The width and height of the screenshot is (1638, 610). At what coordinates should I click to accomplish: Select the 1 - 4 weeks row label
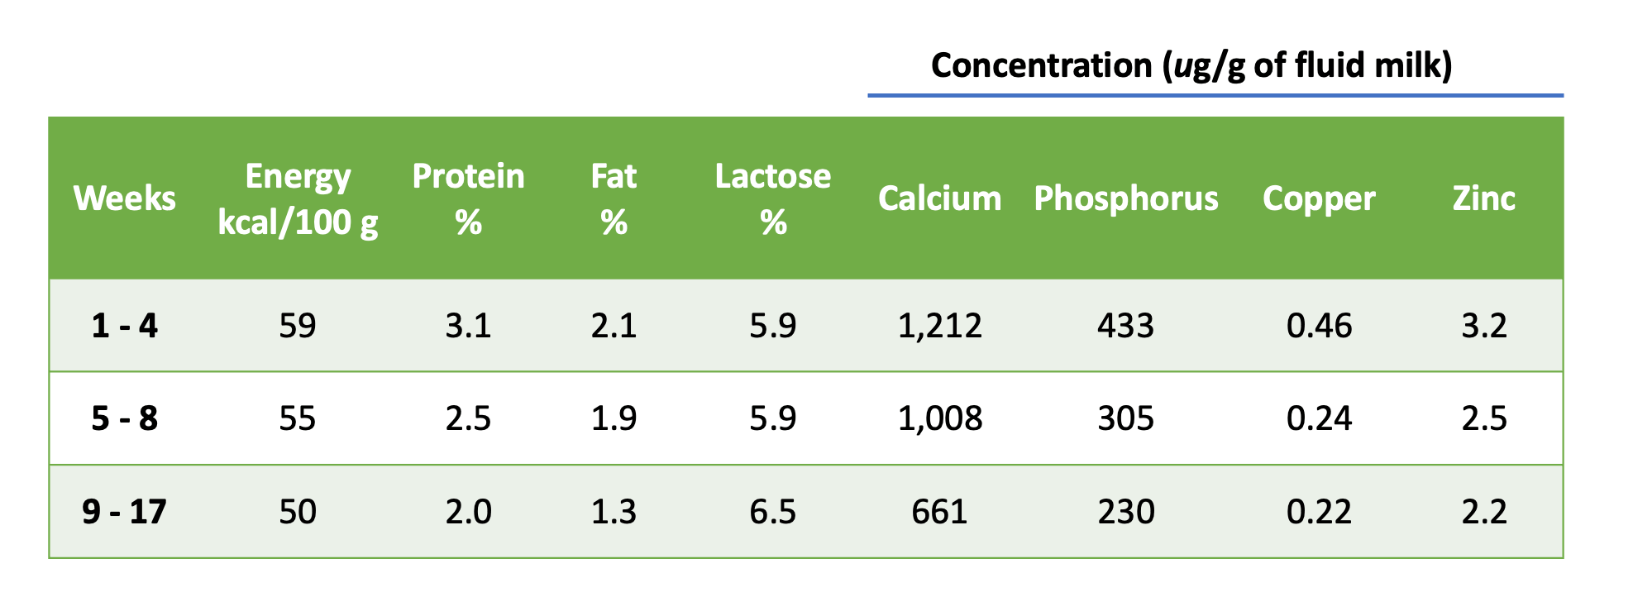[x=124, y=326]
